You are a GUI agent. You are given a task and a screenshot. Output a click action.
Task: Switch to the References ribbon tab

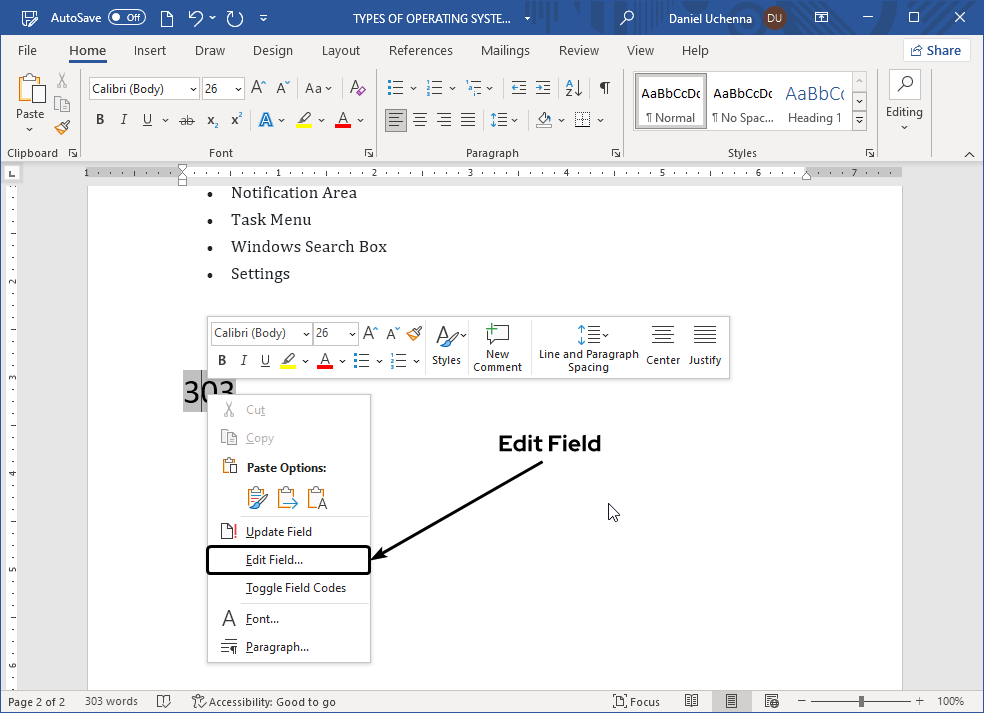click(x=420, y=50)
